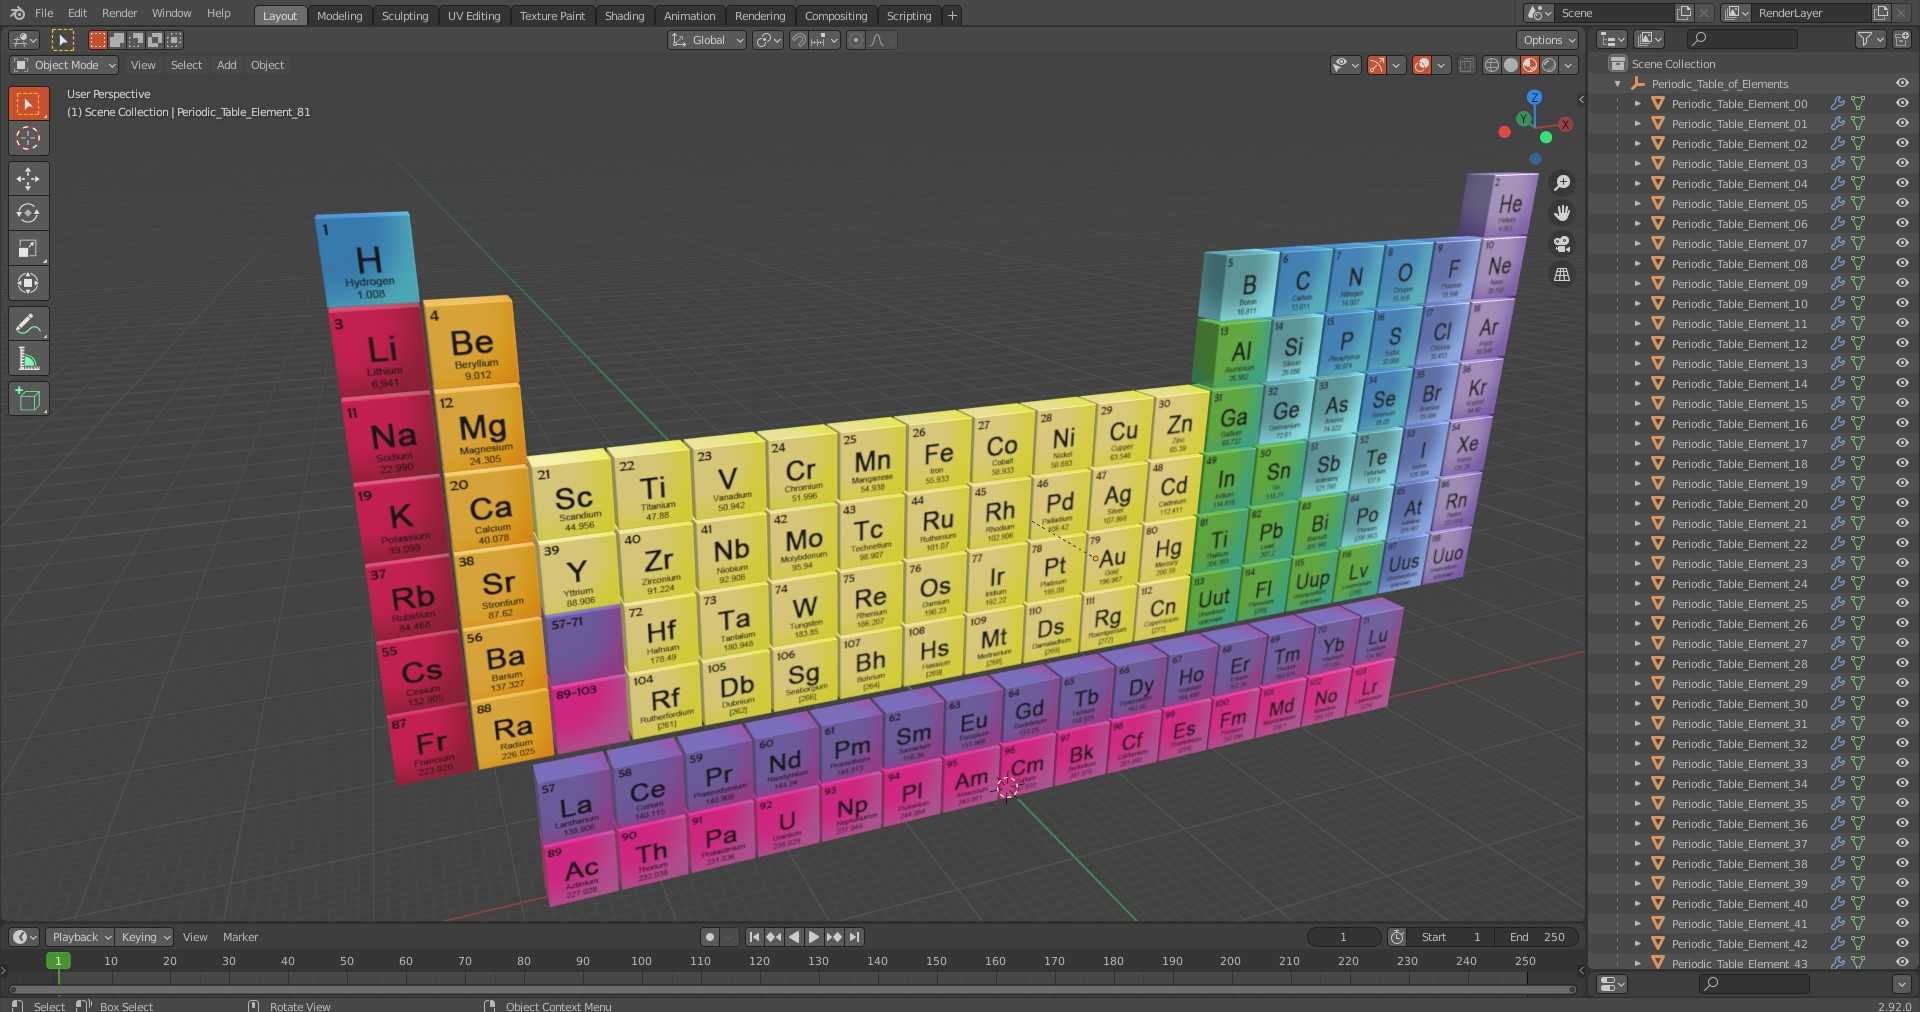Select the Transform tool
This screenshot has height=1012, width=1920.
[28, 283]
